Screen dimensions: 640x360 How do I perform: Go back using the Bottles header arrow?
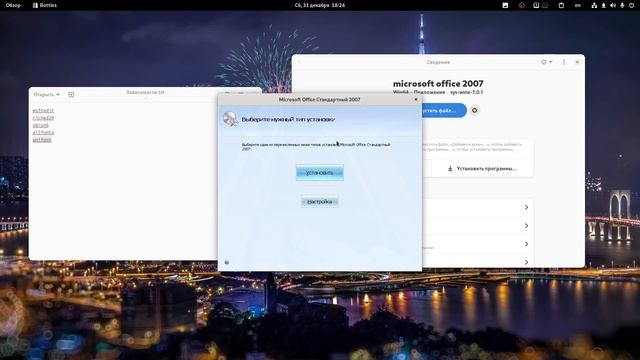299,62
